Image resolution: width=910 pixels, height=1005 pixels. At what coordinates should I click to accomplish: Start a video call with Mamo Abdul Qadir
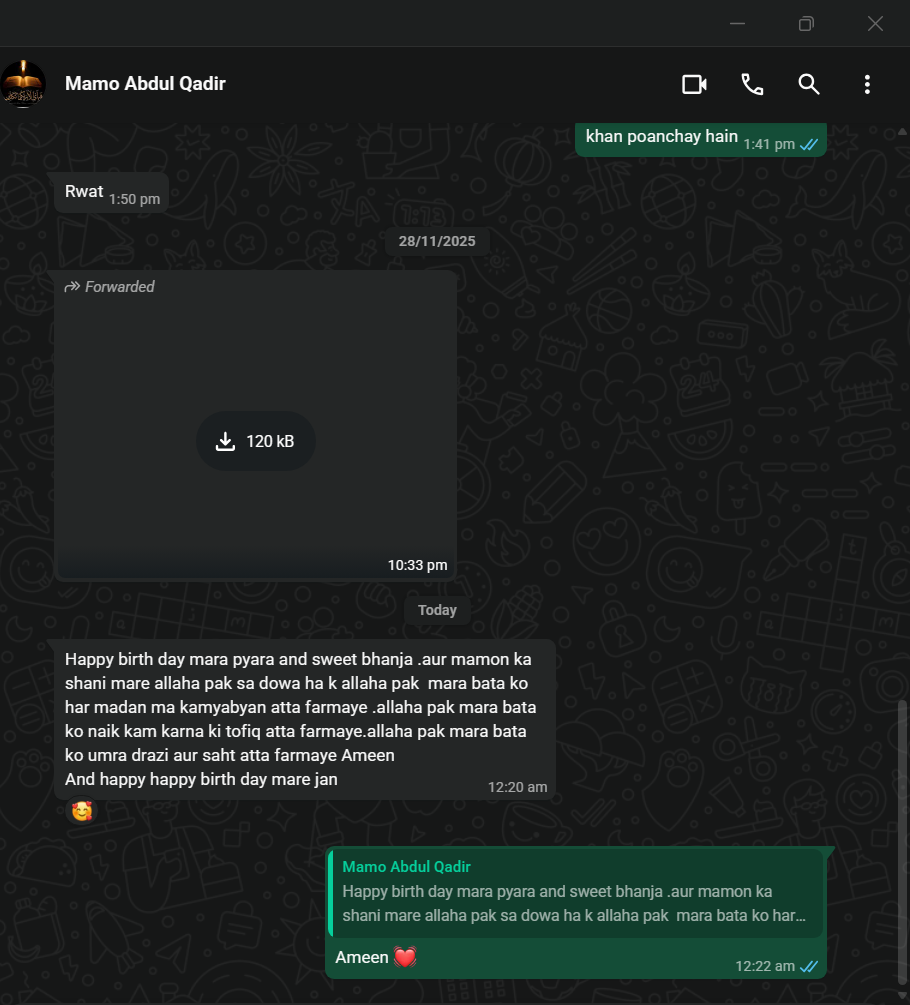tap(694, 84)
